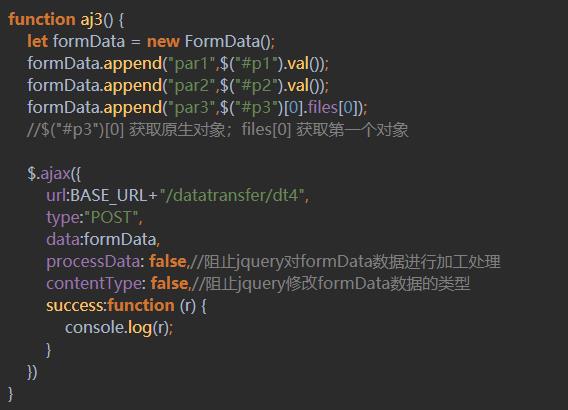Click 'false' value after processData
The width and height of the screenshot is (568, 410).
click(168, 261)
